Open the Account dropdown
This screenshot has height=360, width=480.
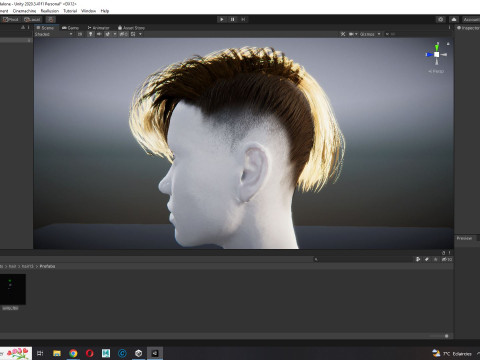(x=471, y=19)
